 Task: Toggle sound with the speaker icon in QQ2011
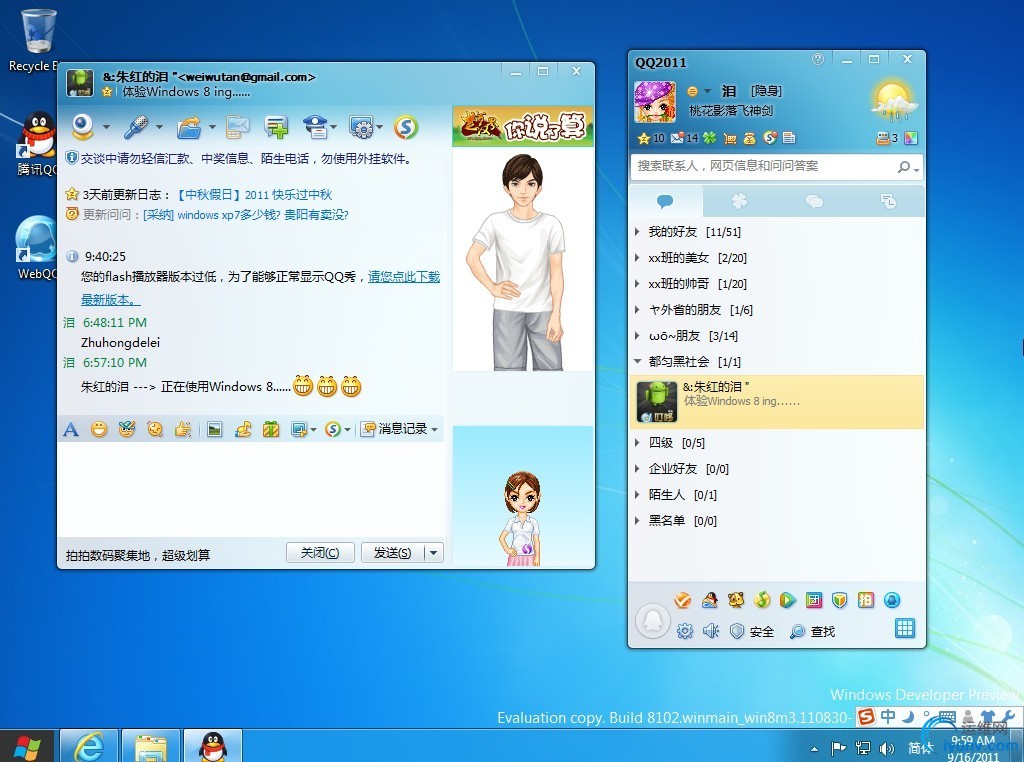pos(711,631)
